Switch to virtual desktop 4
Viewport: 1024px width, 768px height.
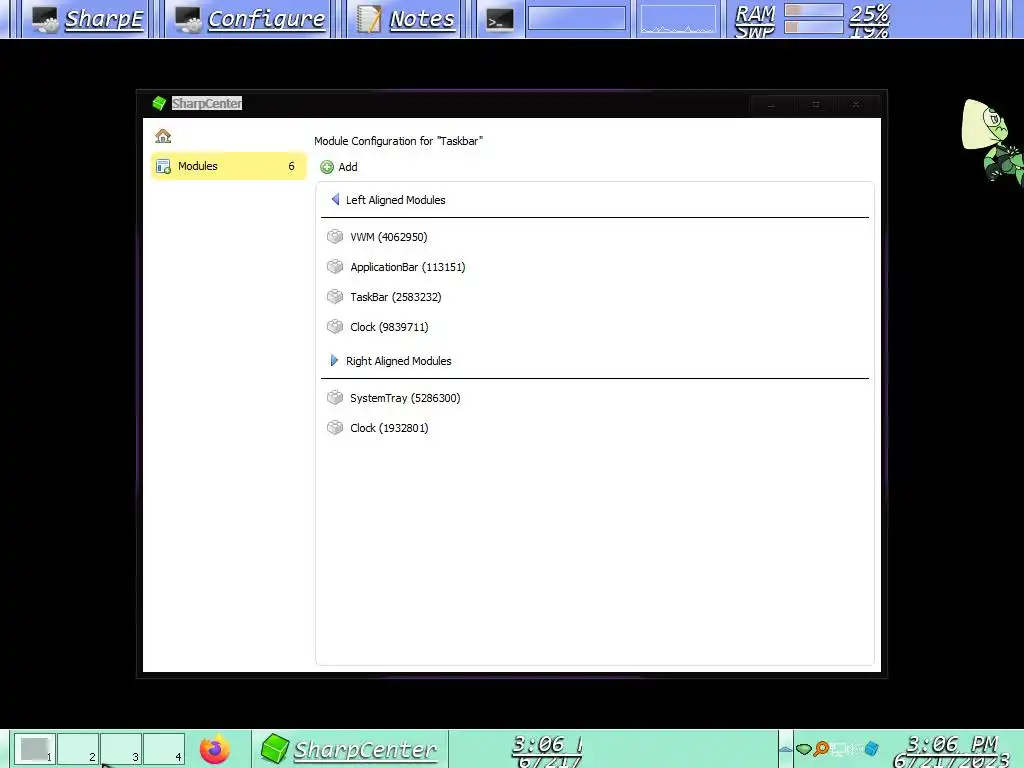(164, 749)
